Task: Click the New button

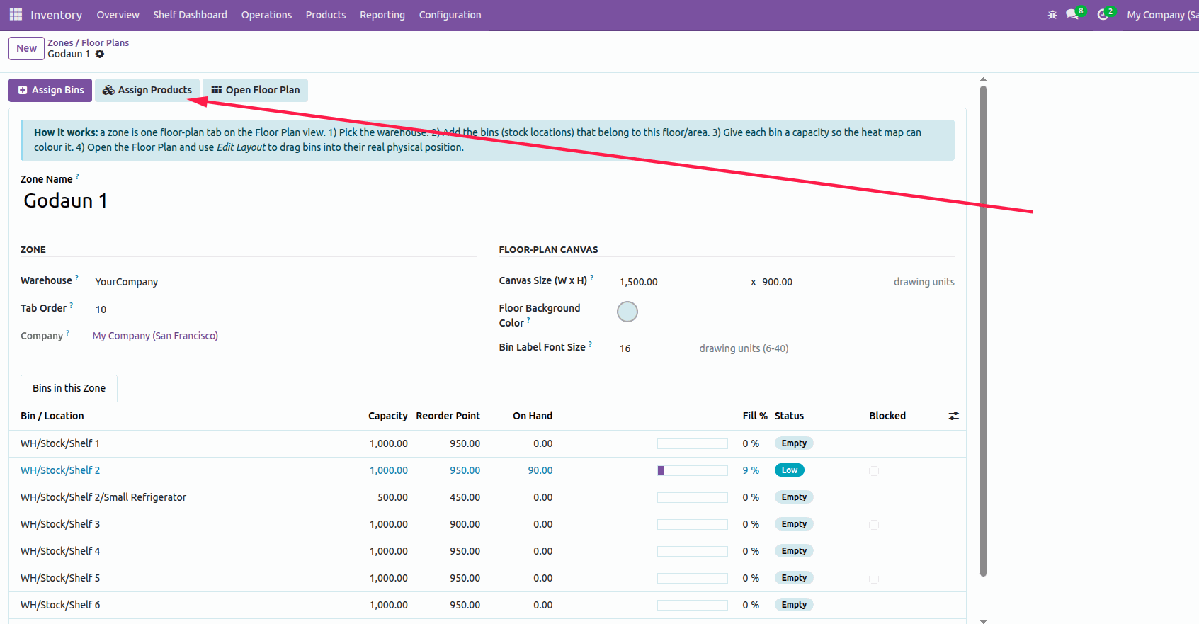Action: 26,48
